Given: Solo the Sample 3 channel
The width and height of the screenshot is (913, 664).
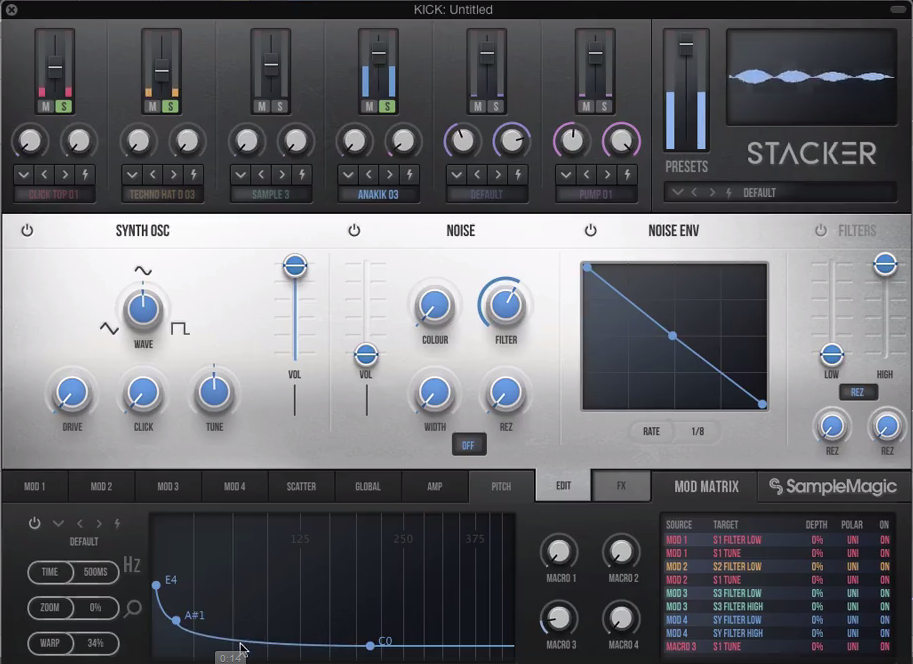Looking at the screenshot, I should tap(279, 107).
